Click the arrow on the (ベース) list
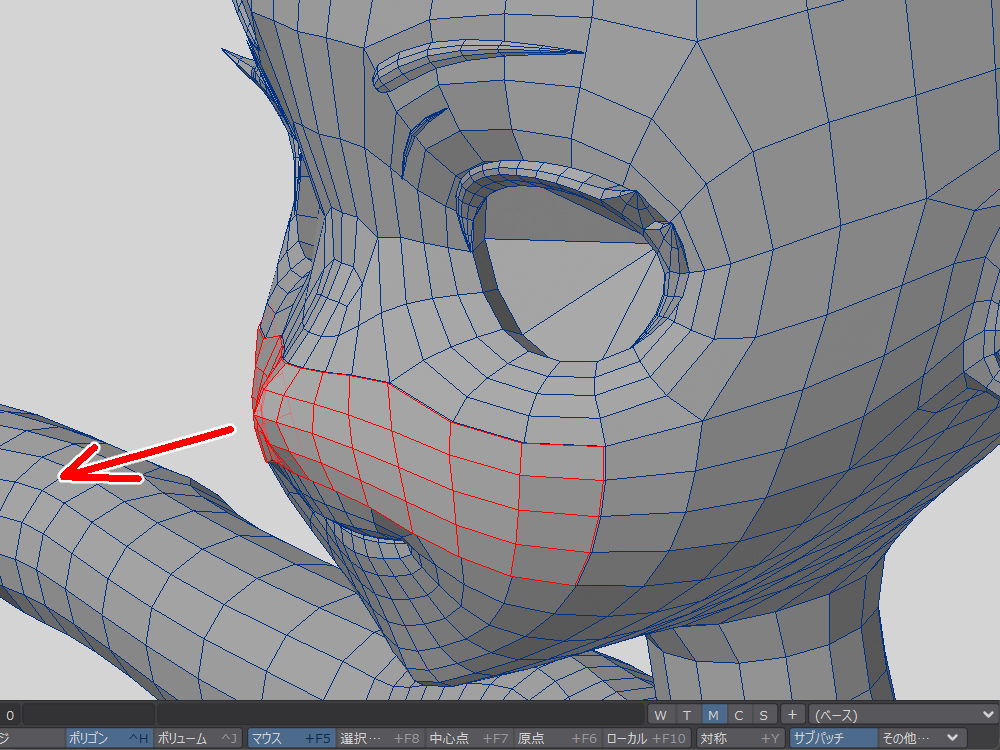This screenshot has height=750, width=1000. tap(988, 714)
